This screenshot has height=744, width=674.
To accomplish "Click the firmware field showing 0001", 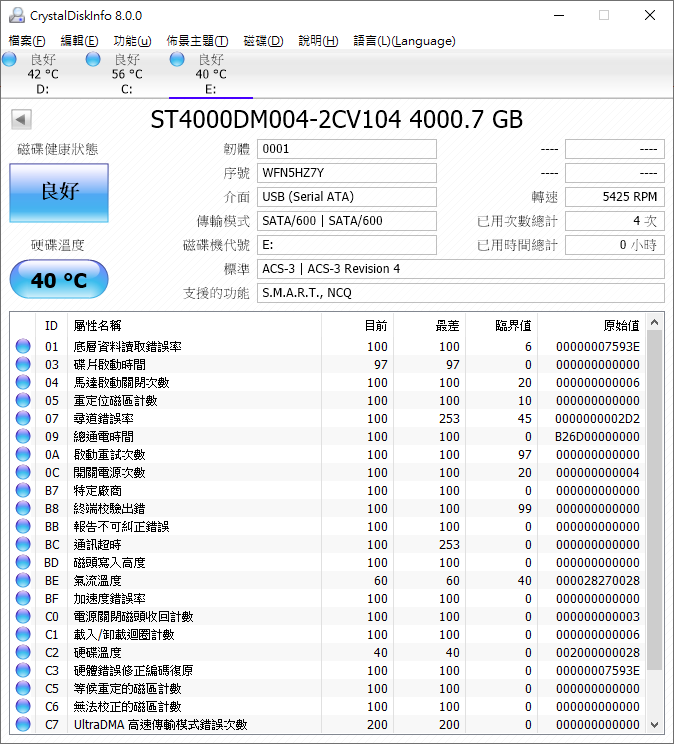I will (347, 149).
